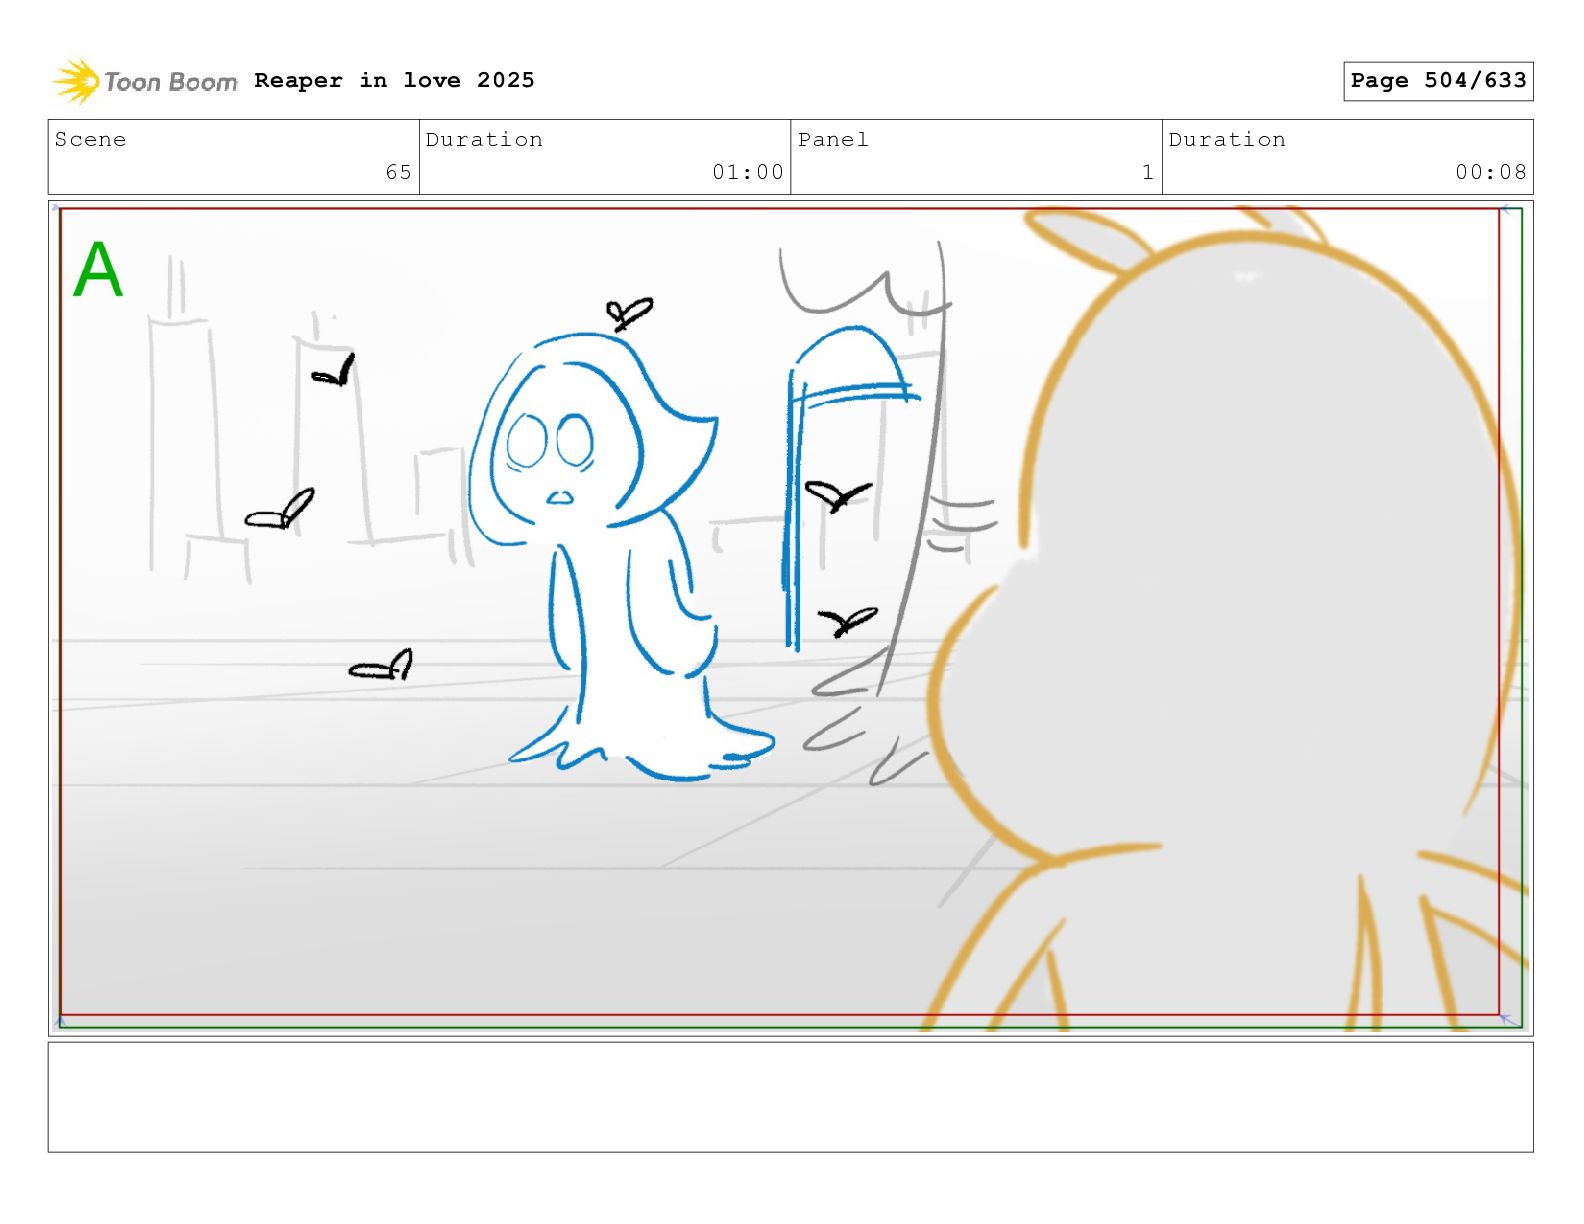Click the 'Panel' header label

coord(833,140)
